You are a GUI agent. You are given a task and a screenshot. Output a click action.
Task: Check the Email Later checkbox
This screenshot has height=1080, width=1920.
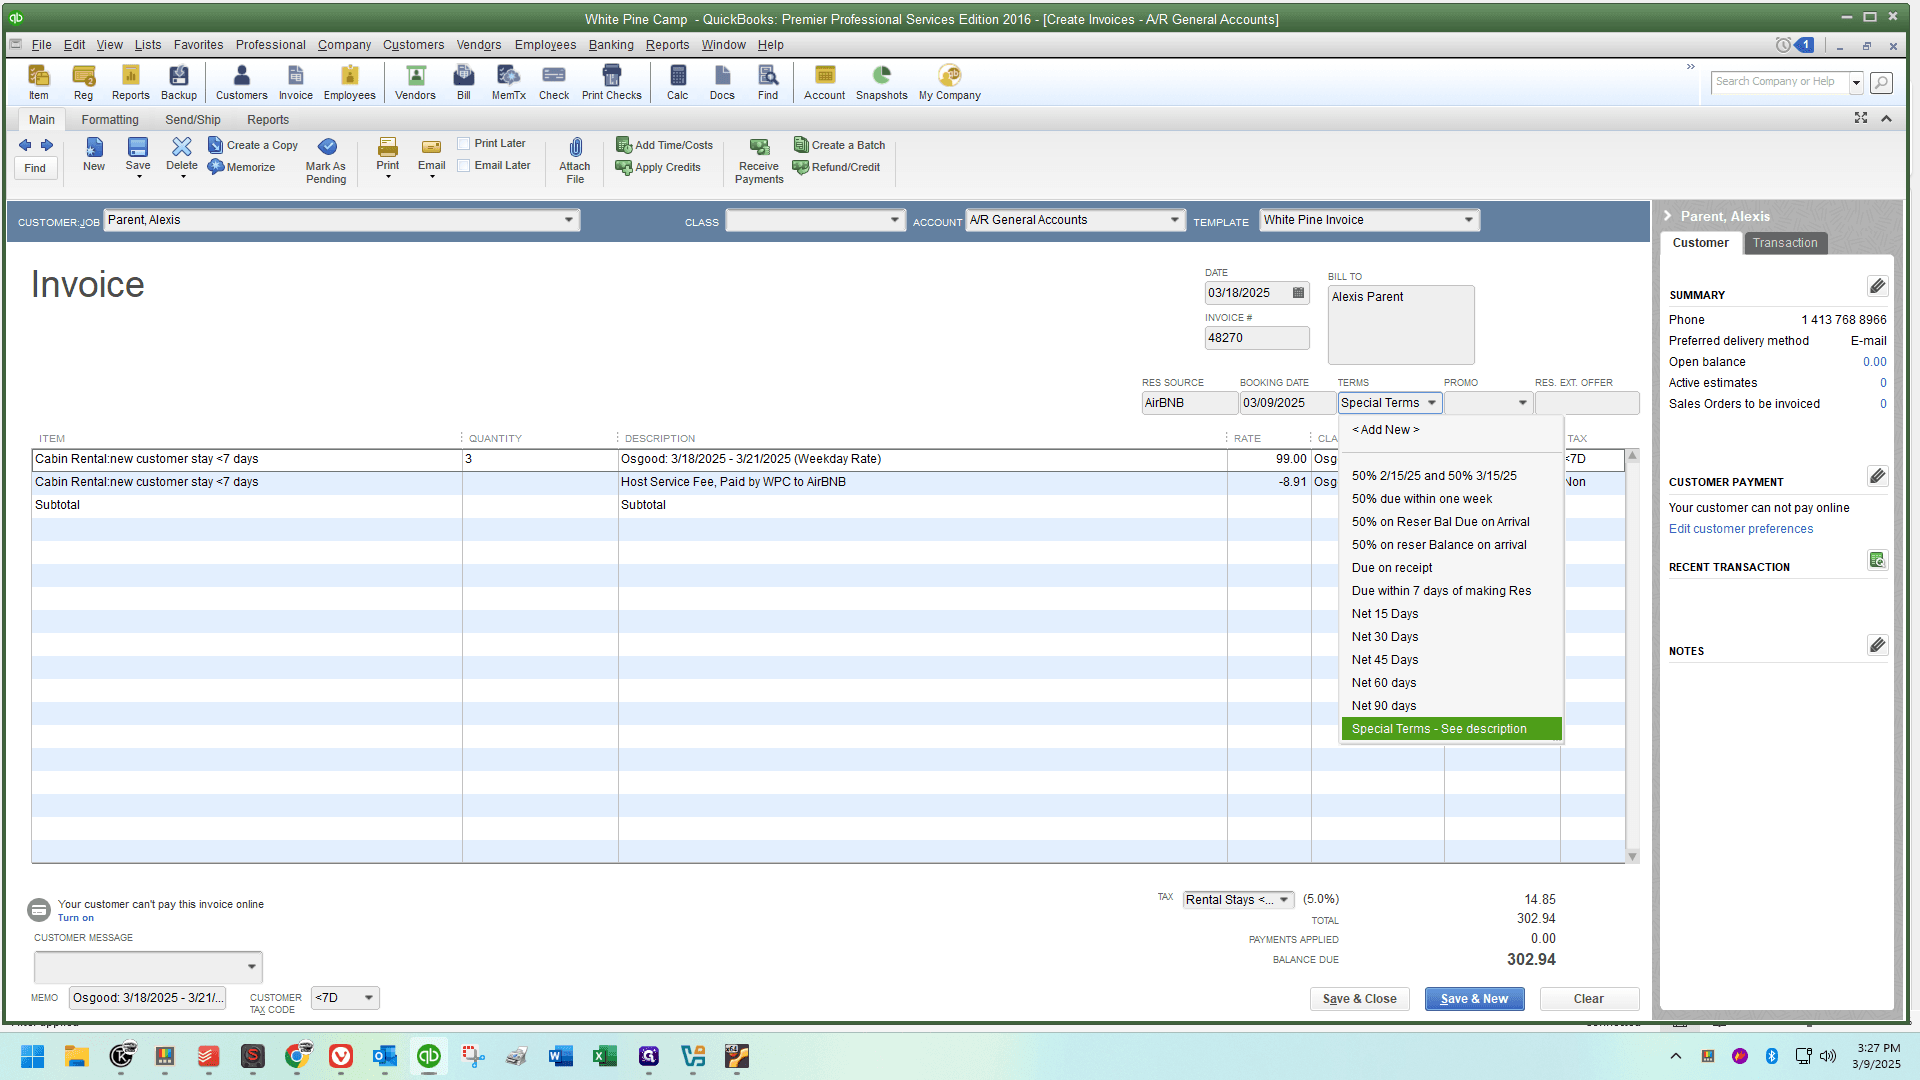[464, 166]
